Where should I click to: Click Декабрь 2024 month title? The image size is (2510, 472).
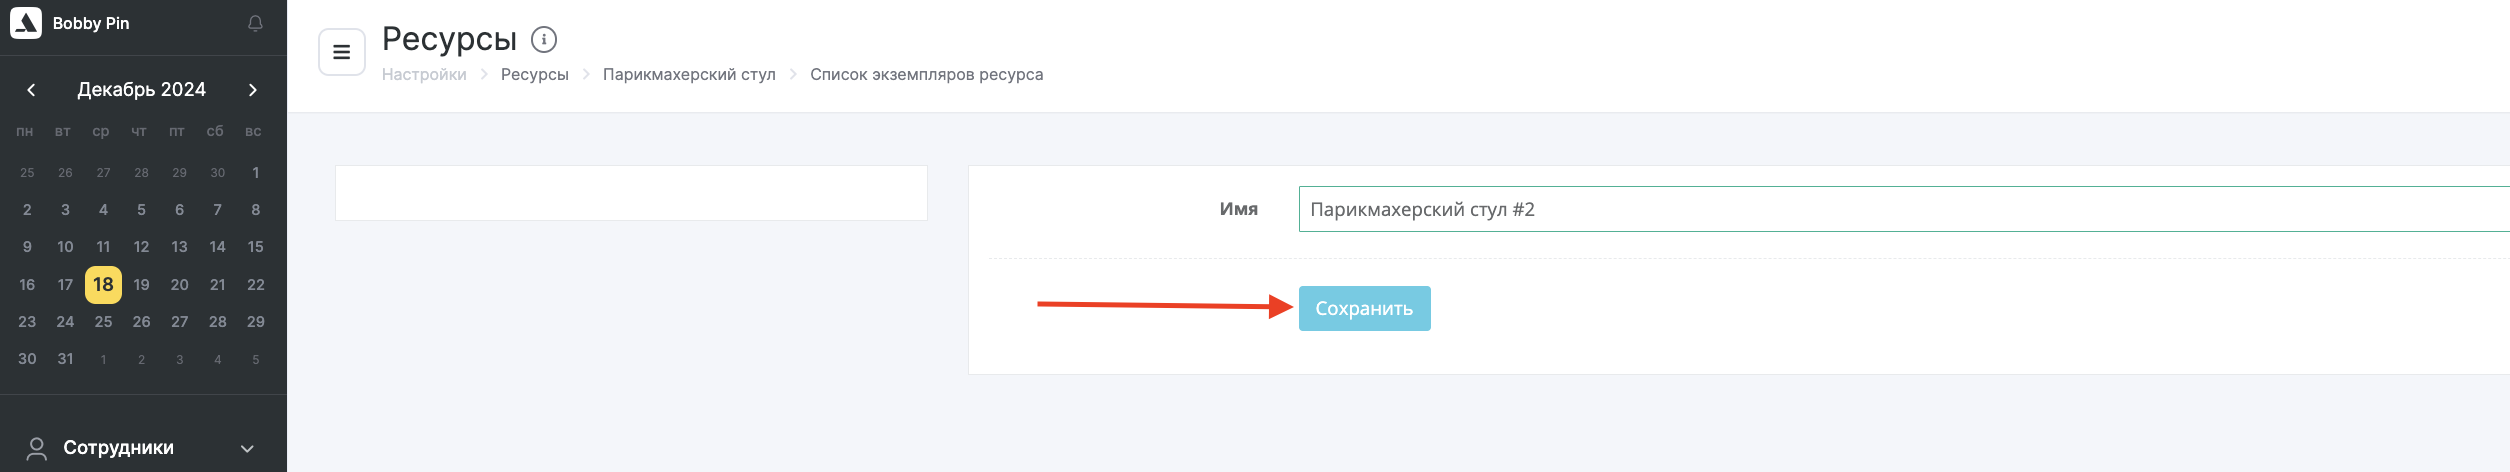[142, 90]
